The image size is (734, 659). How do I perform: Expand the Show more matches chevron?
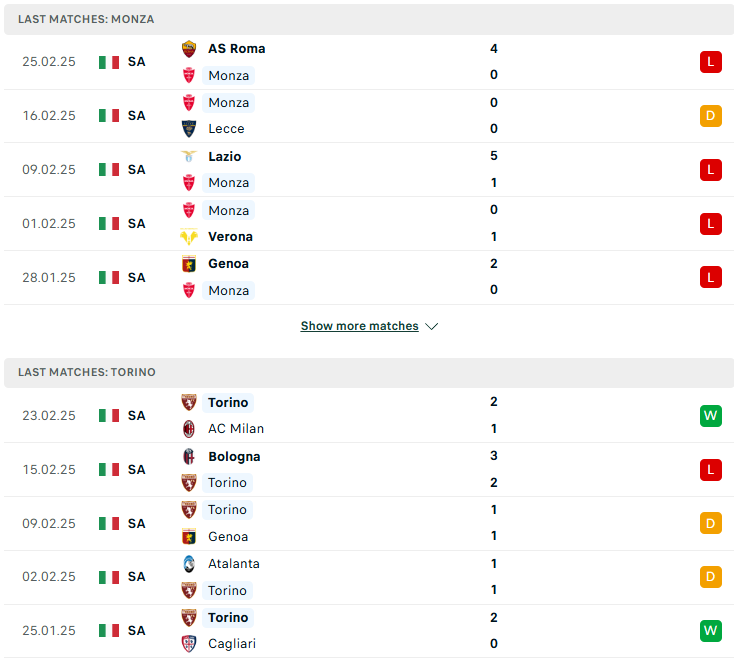(432, 326)
